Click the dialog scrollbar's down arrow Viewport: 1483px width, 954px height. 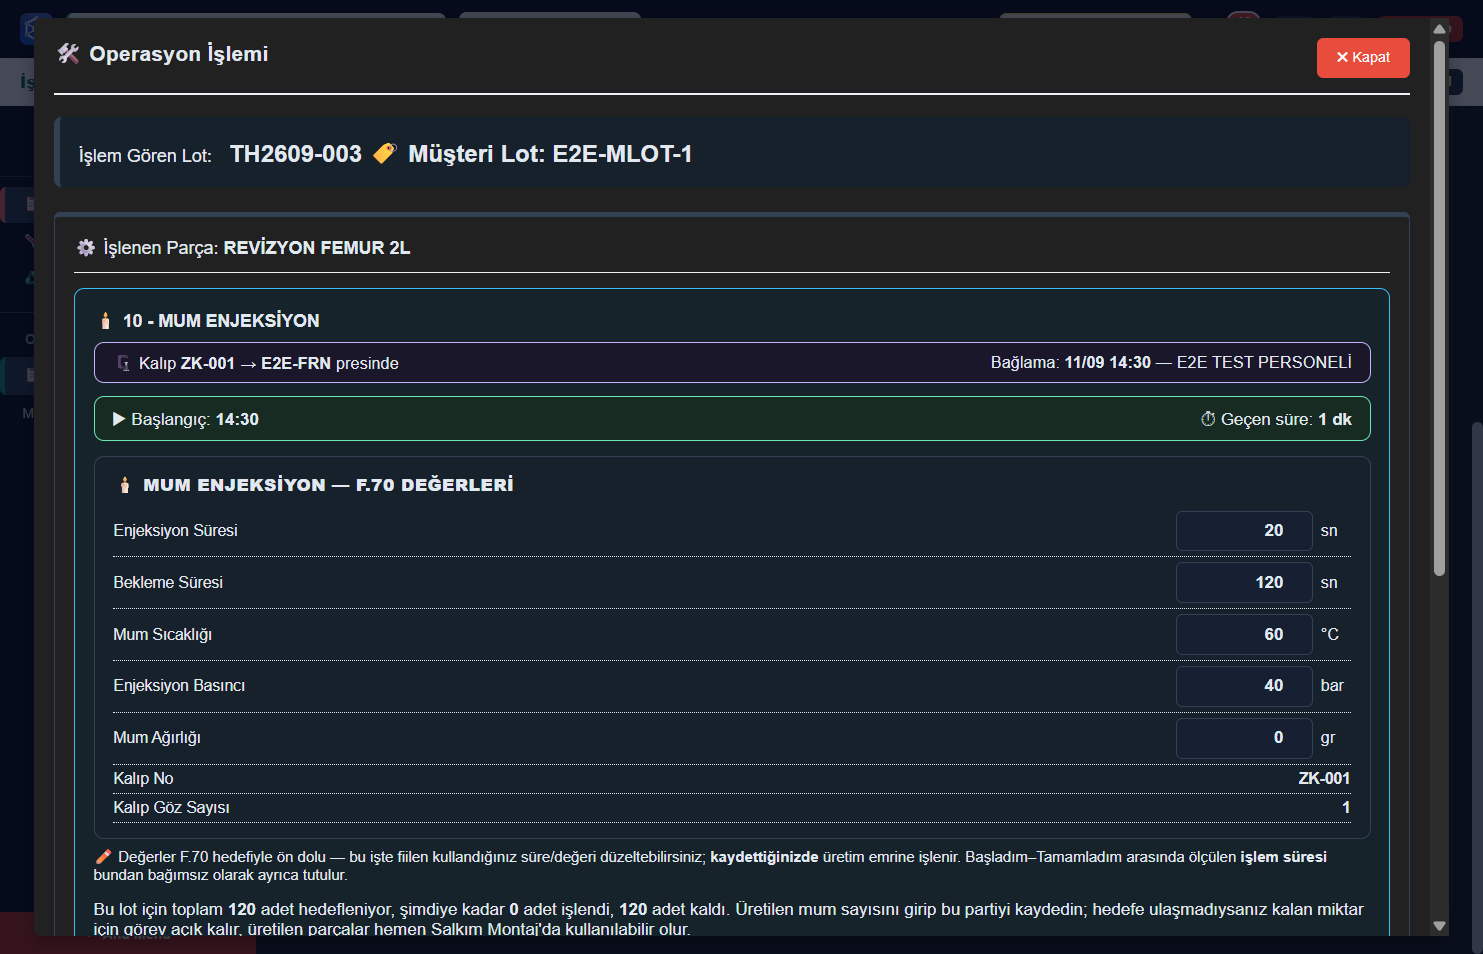[1440, 926]
